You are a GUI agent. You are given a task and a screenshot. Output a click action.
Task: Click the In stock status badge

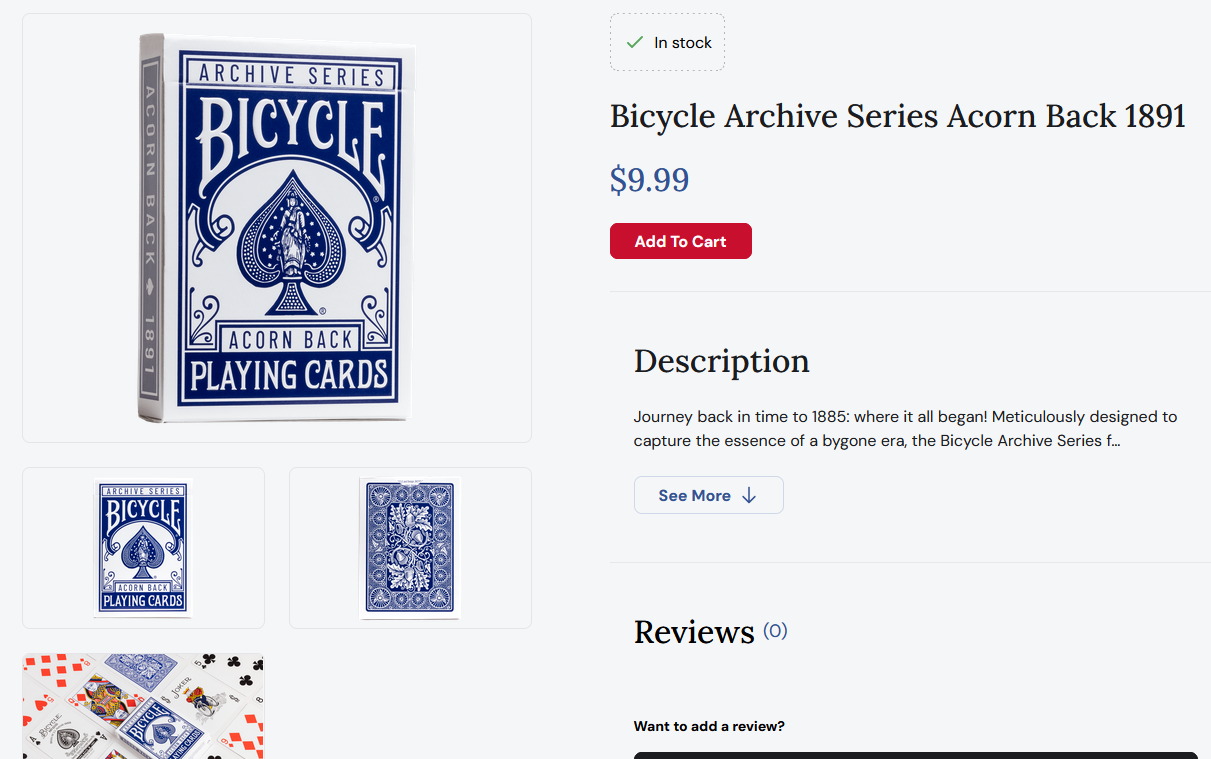point(668,42)
